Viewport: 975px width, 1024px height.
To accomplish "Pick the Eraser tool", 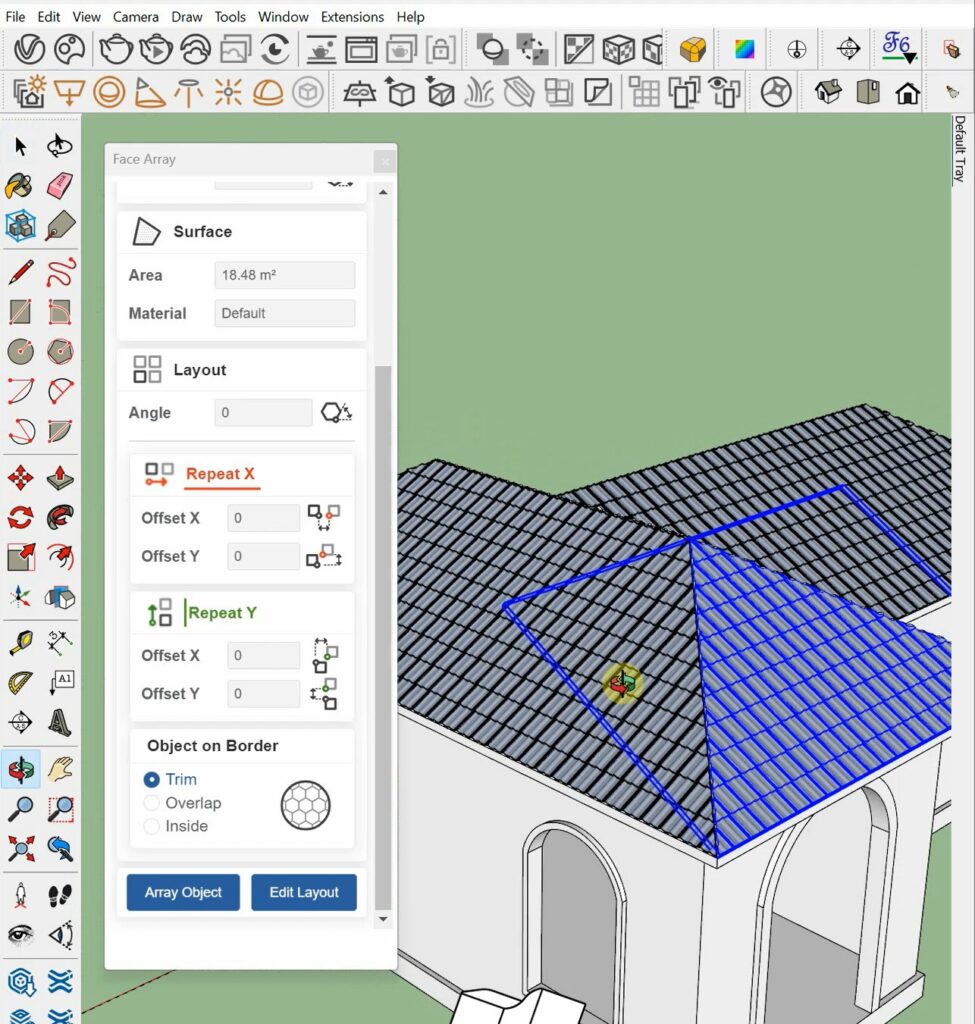I will tap(60, 186).
